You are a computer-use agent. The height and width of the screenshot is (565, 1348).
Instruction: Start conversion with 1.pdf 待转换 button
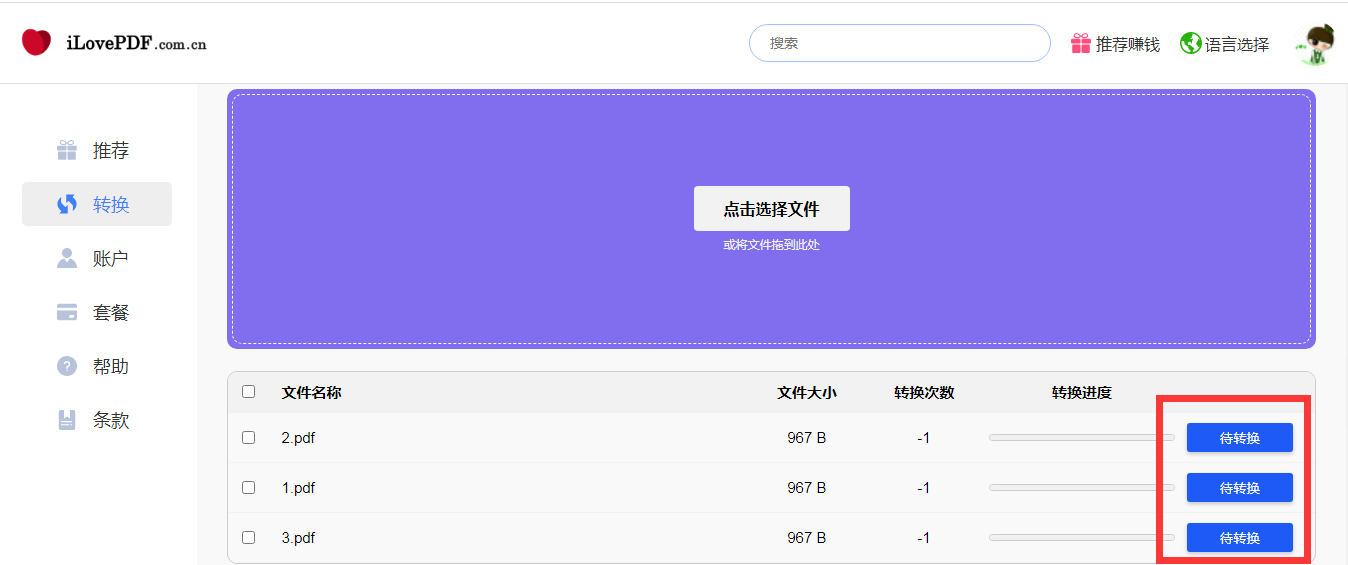click(1239, 488)
